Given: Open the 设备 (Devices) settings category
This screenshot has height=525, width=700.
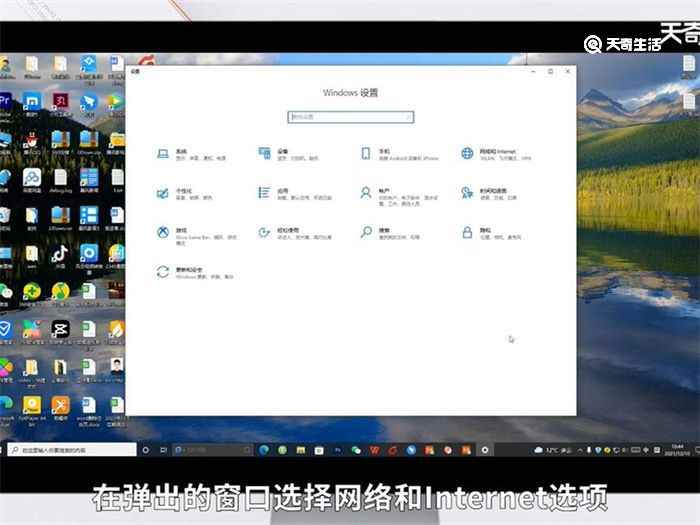Looking at the screenshot, I should pos(288,154).
